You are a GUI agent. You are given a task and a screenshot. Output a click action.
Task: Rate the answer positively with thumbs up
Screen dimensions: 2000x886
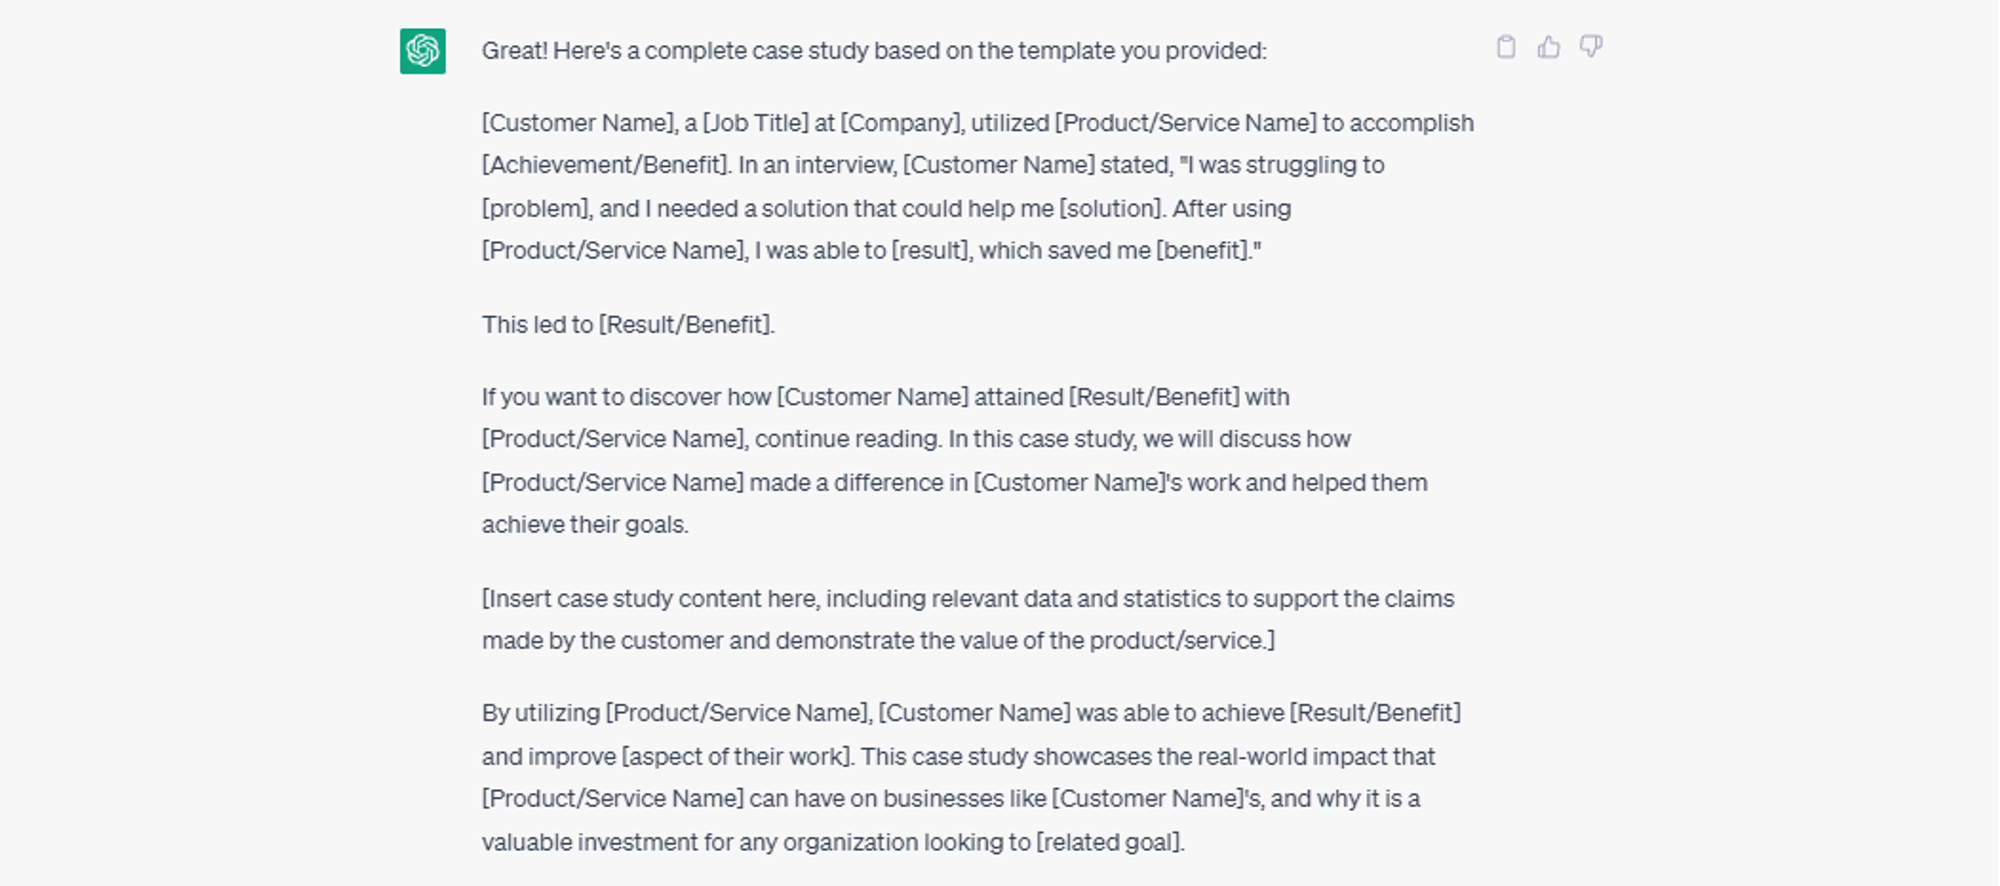(x=1548, y=46)
